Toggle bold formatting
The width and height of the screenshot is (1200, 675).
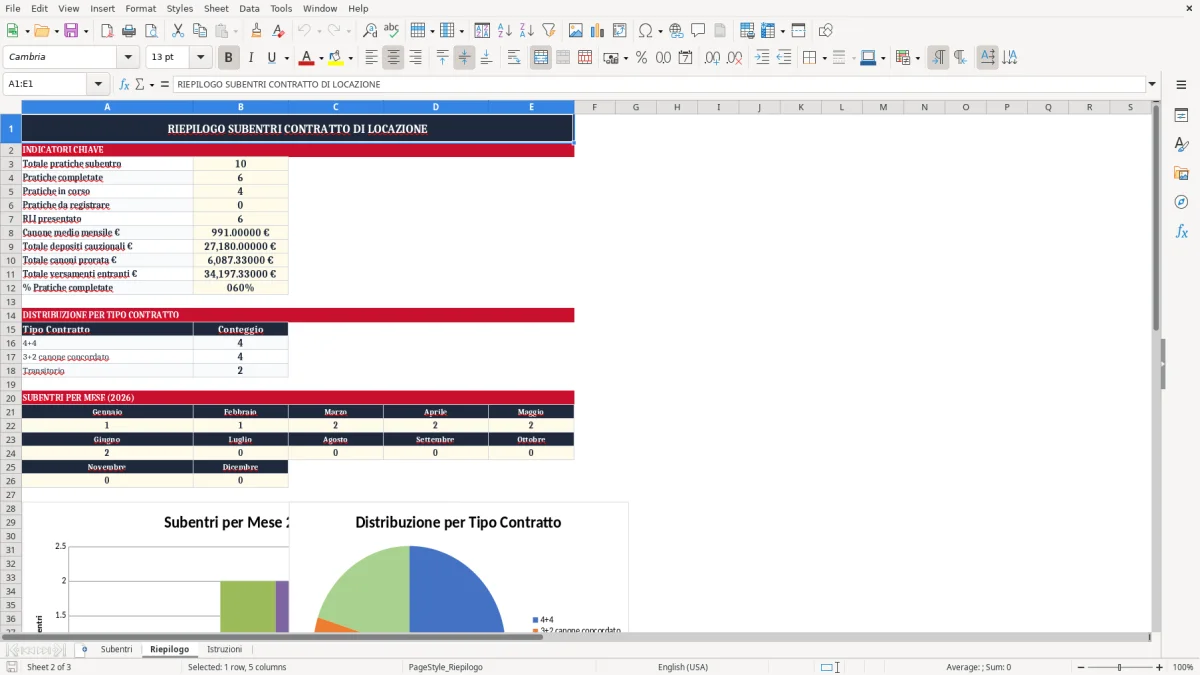click(x=228, y=58)
